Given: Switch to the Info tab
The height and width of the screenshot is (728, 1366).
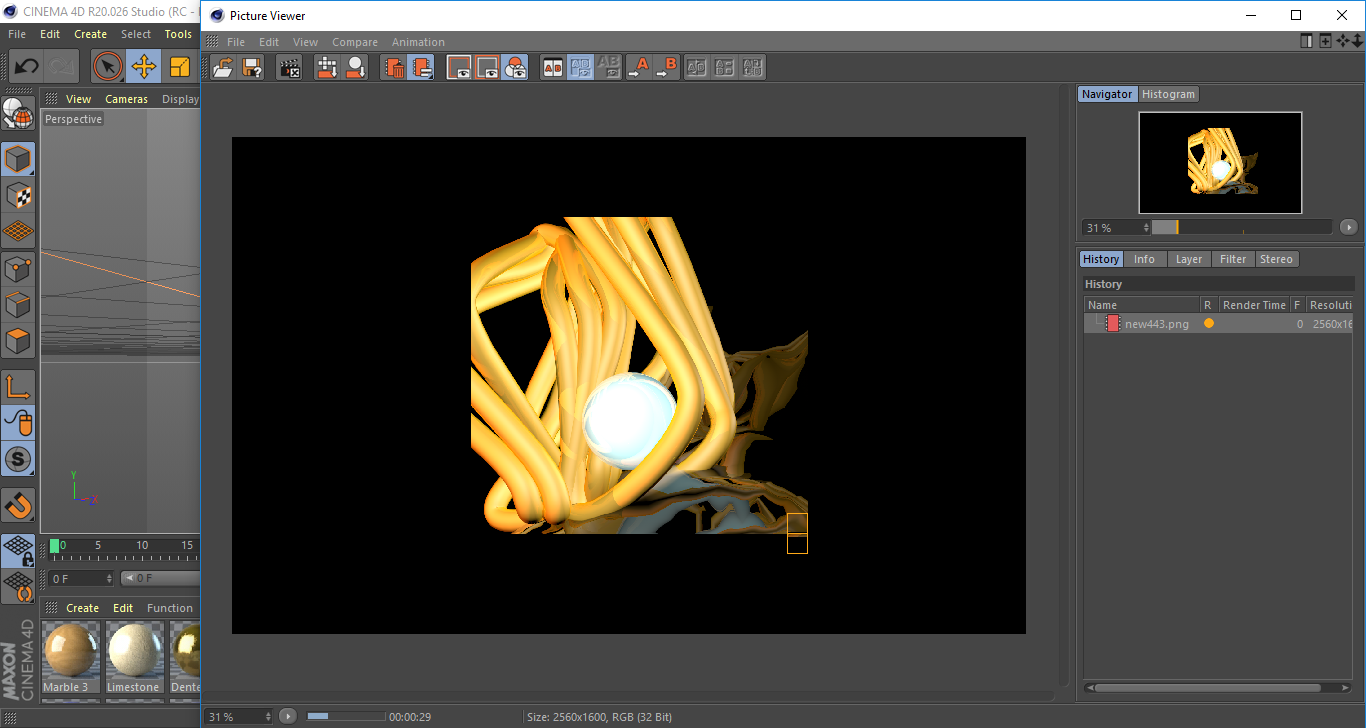Looking at the screenshot, I should tap(1144, 259).
